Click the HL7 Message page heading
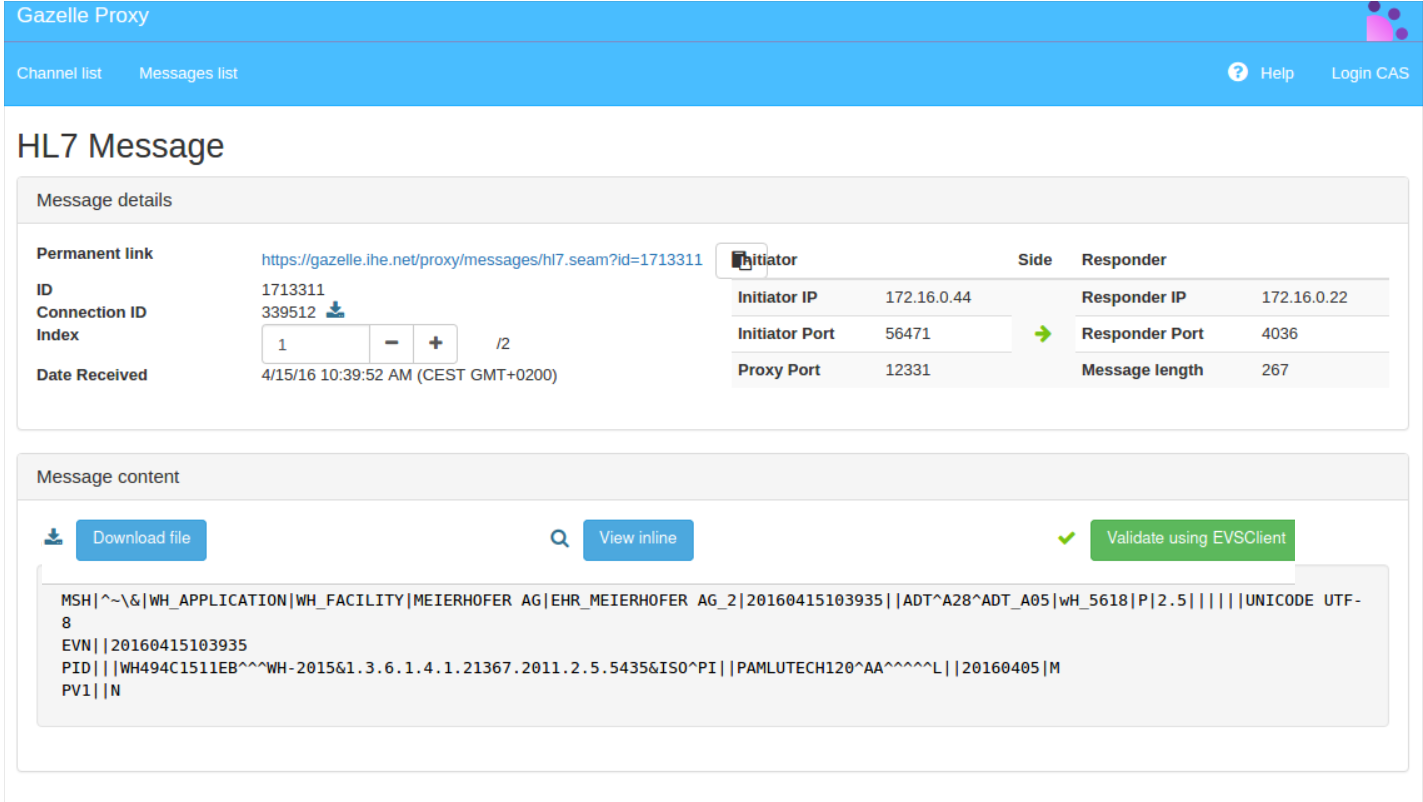The height and width of the screenshot is (802, 1423). [121, 146]
